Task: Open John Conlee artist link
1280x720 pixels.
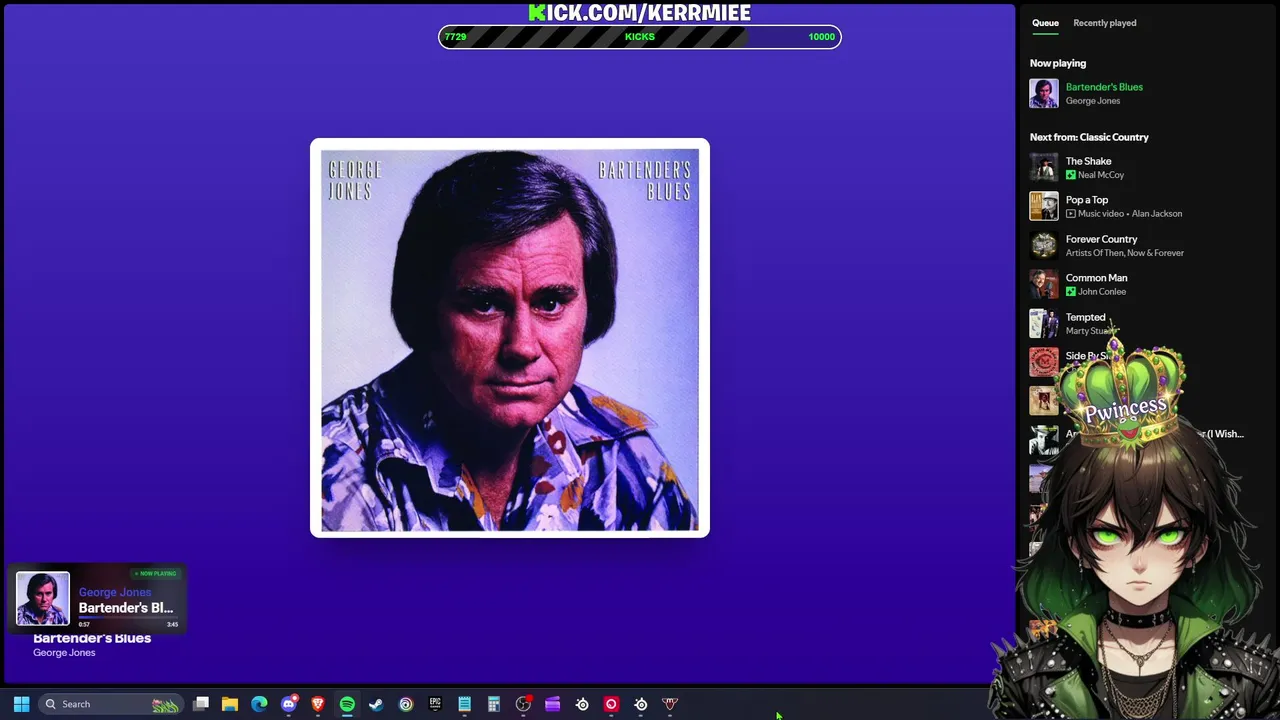Action: pos(1102,292)
